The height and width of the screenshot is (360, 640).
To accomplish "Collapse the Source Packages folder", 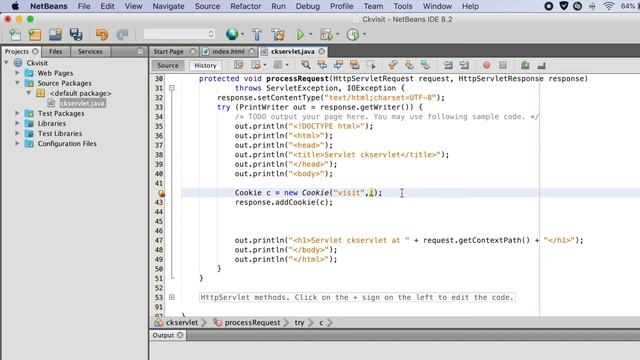I will point(17,83).
